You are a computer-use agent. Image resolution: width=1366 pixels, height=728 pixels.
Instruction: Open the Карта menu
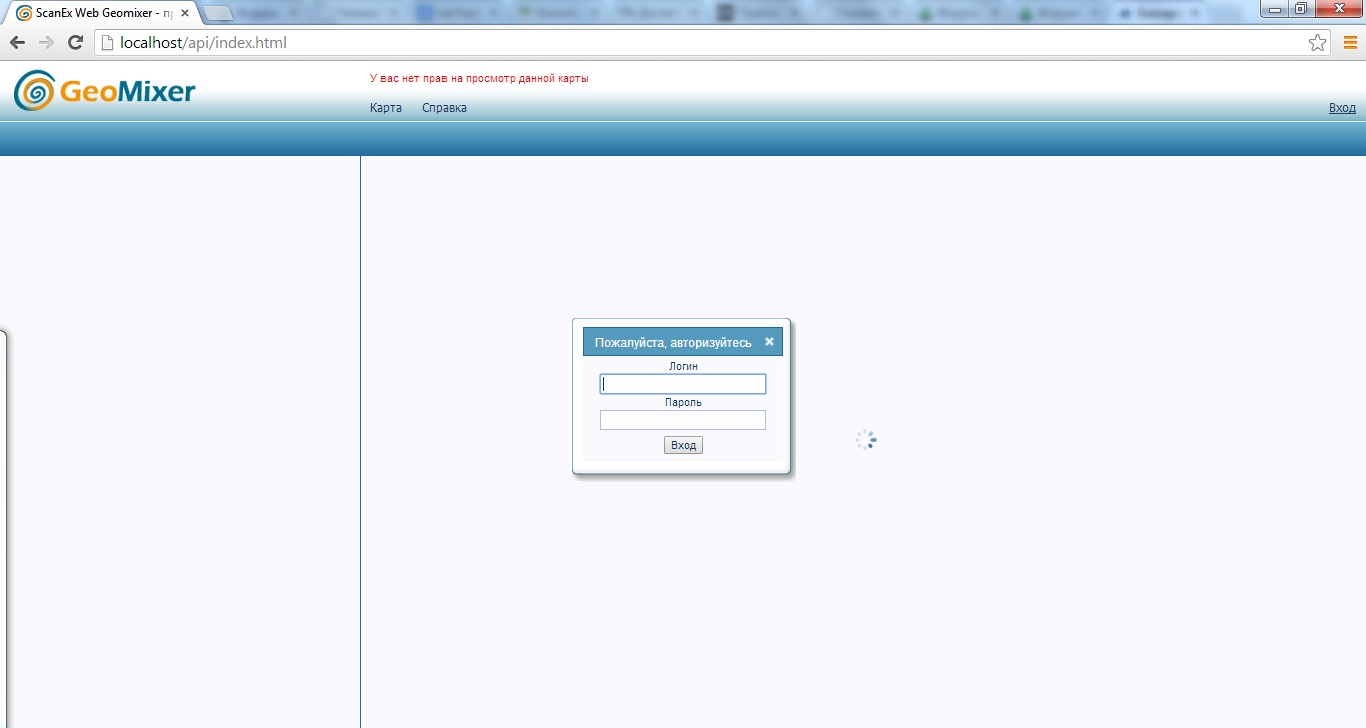[386, 108]
